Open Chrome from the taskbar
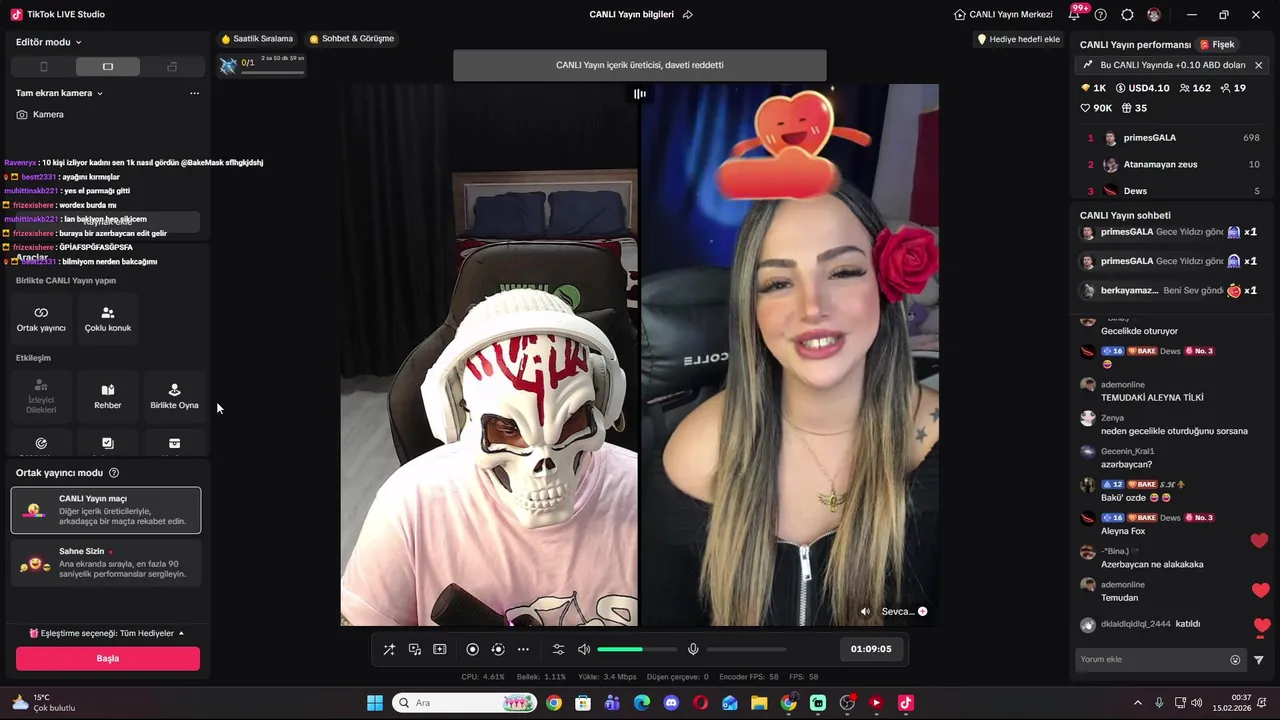The image size is (1280, 720). [x=554, y=703]
